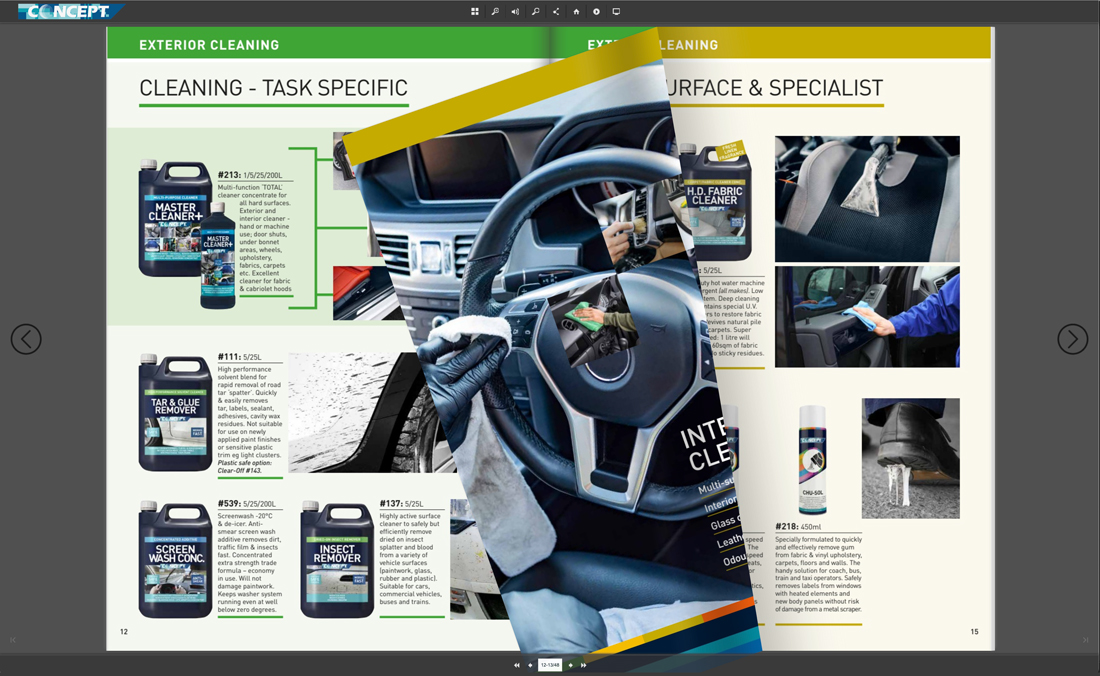
Task: Start auto-flip with the play icon
Action: pos(596,11)
